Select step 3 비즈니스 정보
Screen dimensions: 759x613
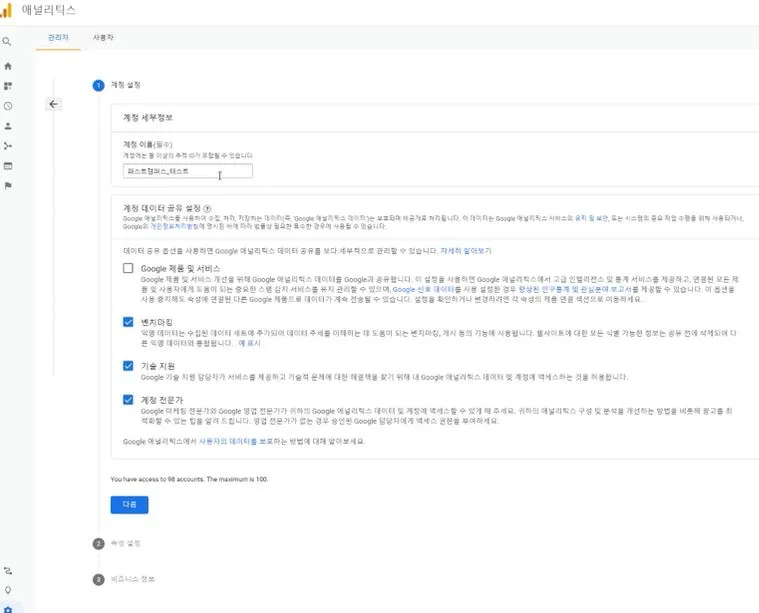(133, 579)
